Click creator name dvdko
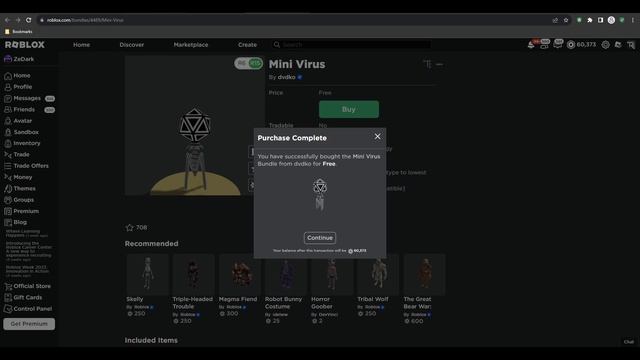The width and height of the screenshot is (640, 360). pyautogui.click(x=286, y=77)
